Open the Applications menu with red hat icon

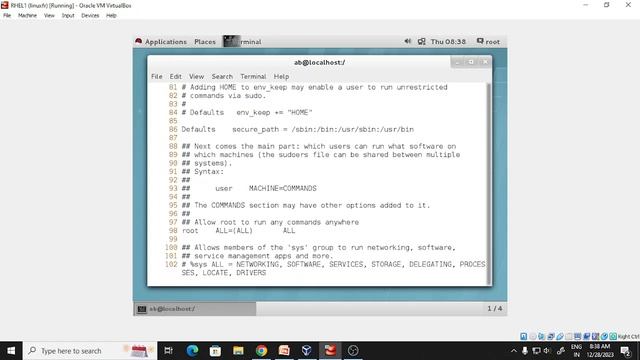click(x=160, y=42)
